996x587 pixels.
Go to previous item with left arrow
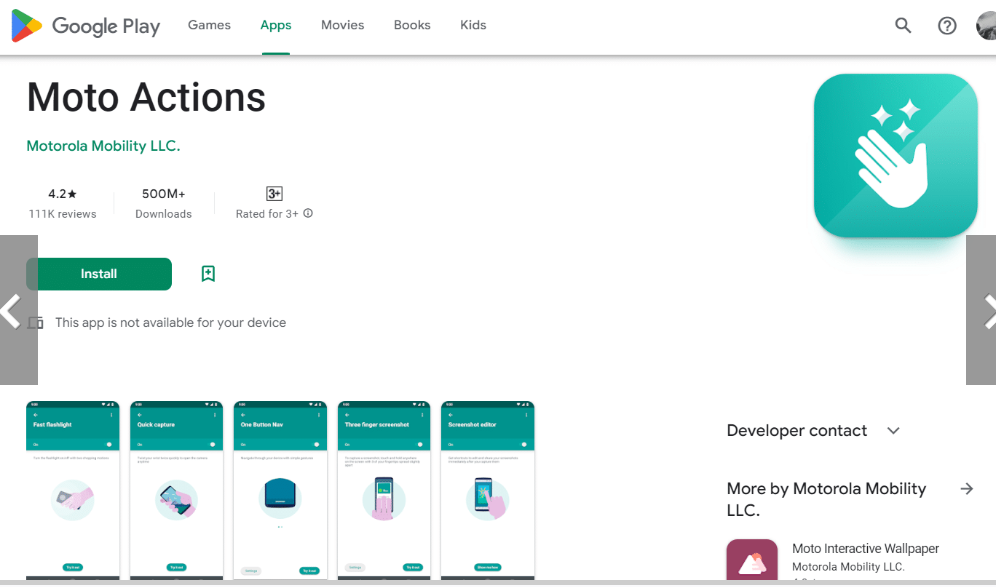click(x=12, y=311)
